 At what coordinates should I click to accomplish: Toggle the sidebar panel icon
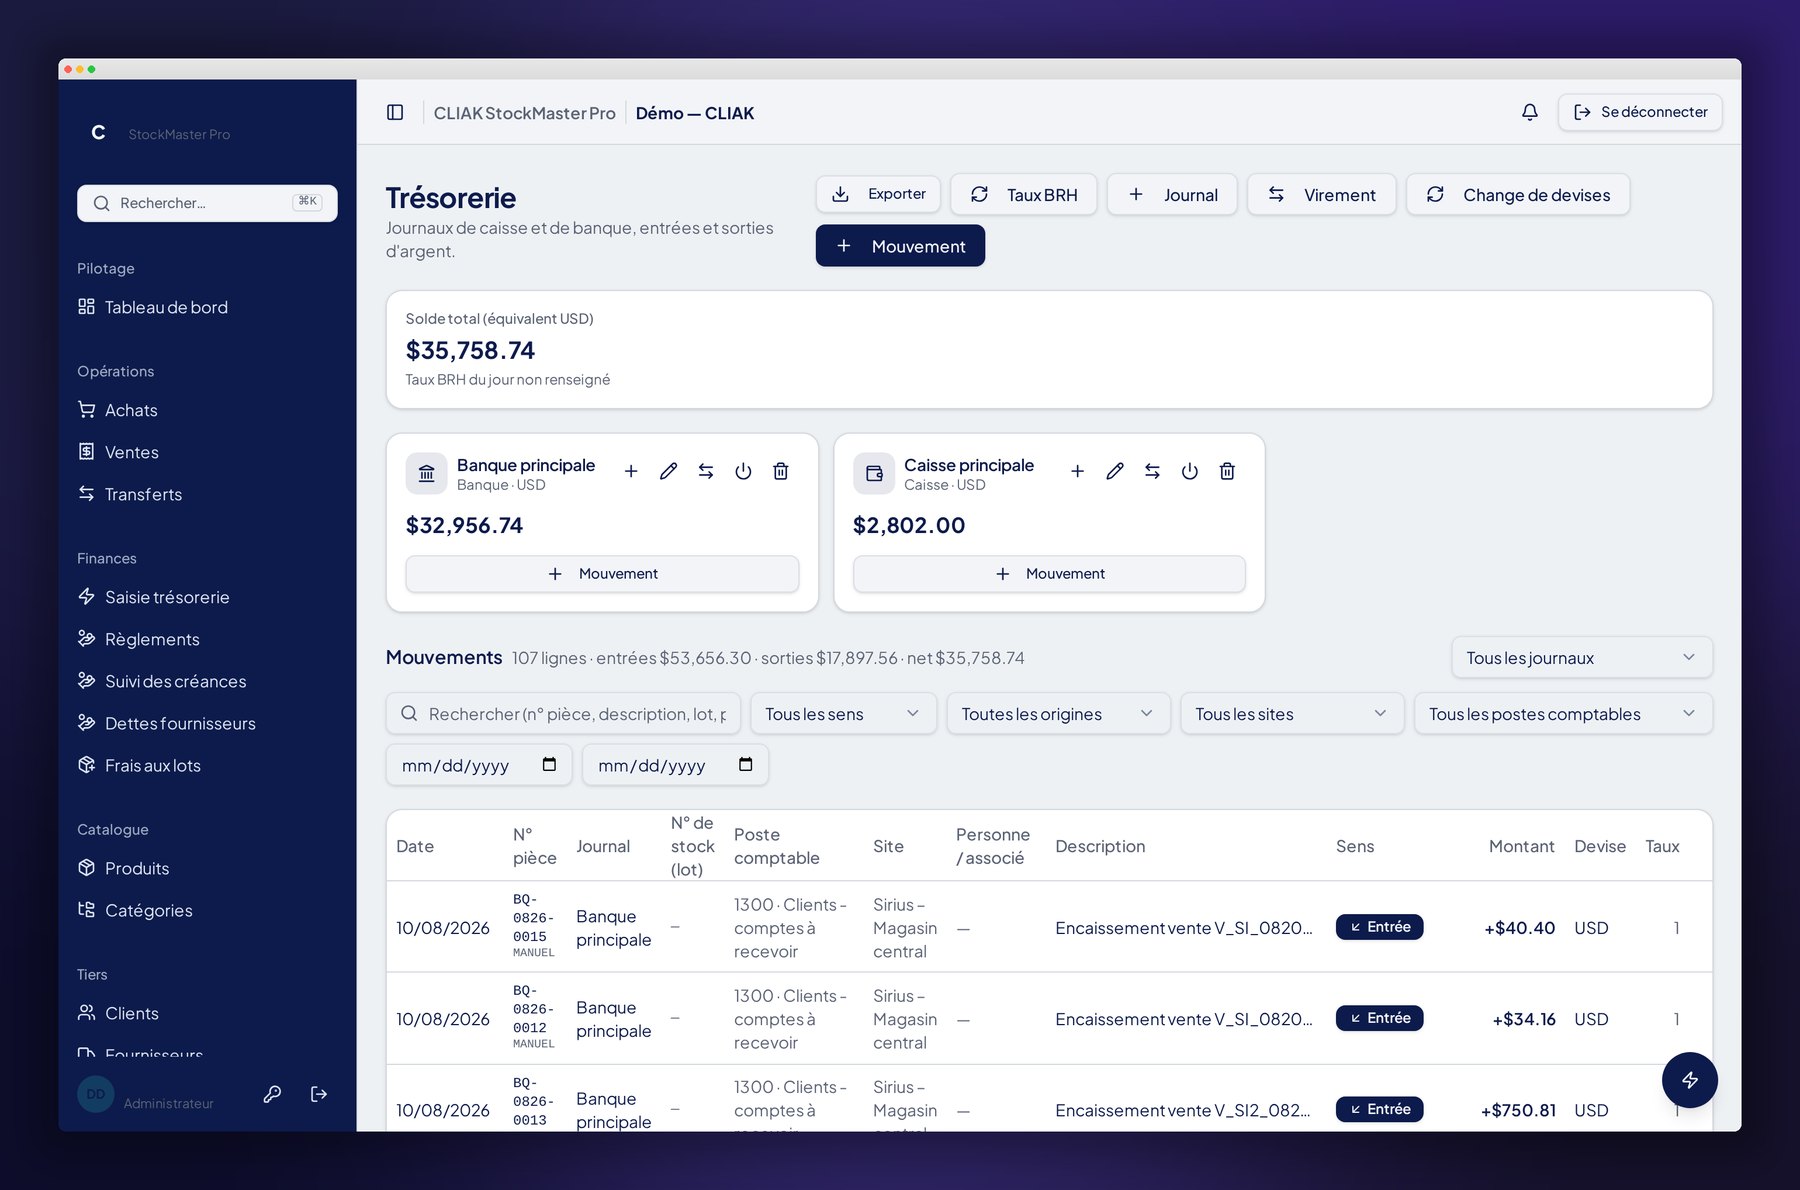tap(395, 113)
